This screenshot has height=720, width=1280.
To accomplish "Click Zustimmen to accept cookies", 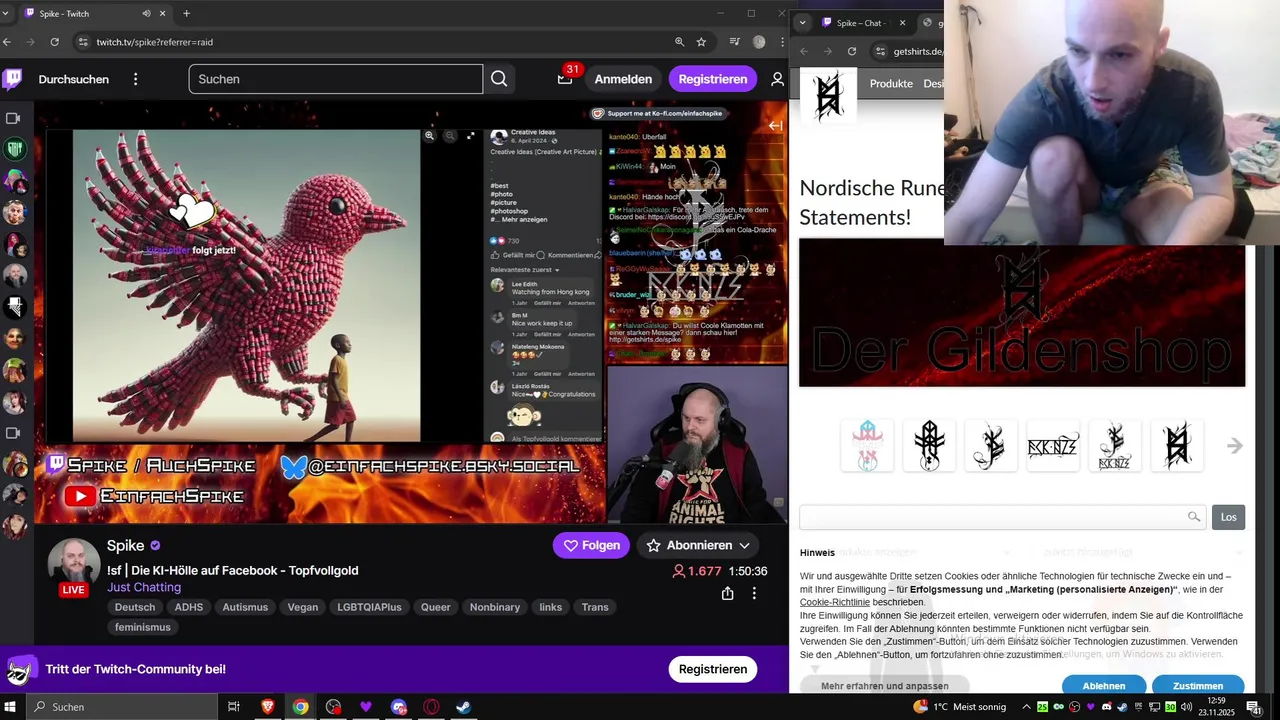I will [1198, 686].
